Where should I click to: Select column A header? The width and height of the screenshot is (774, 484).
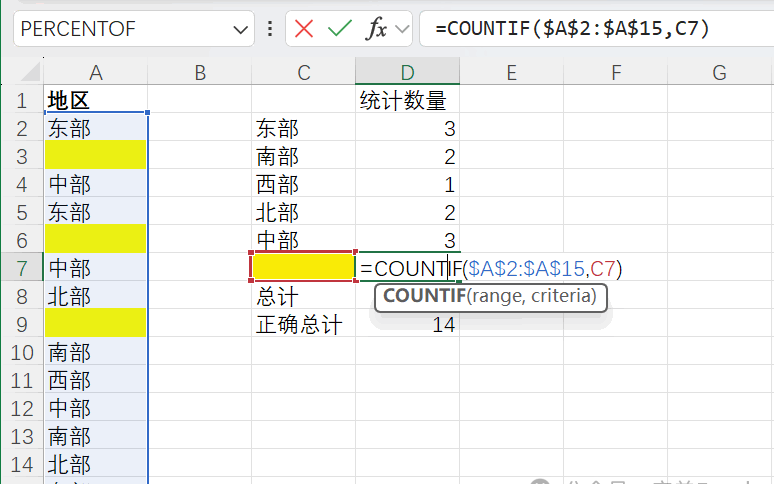95,73
